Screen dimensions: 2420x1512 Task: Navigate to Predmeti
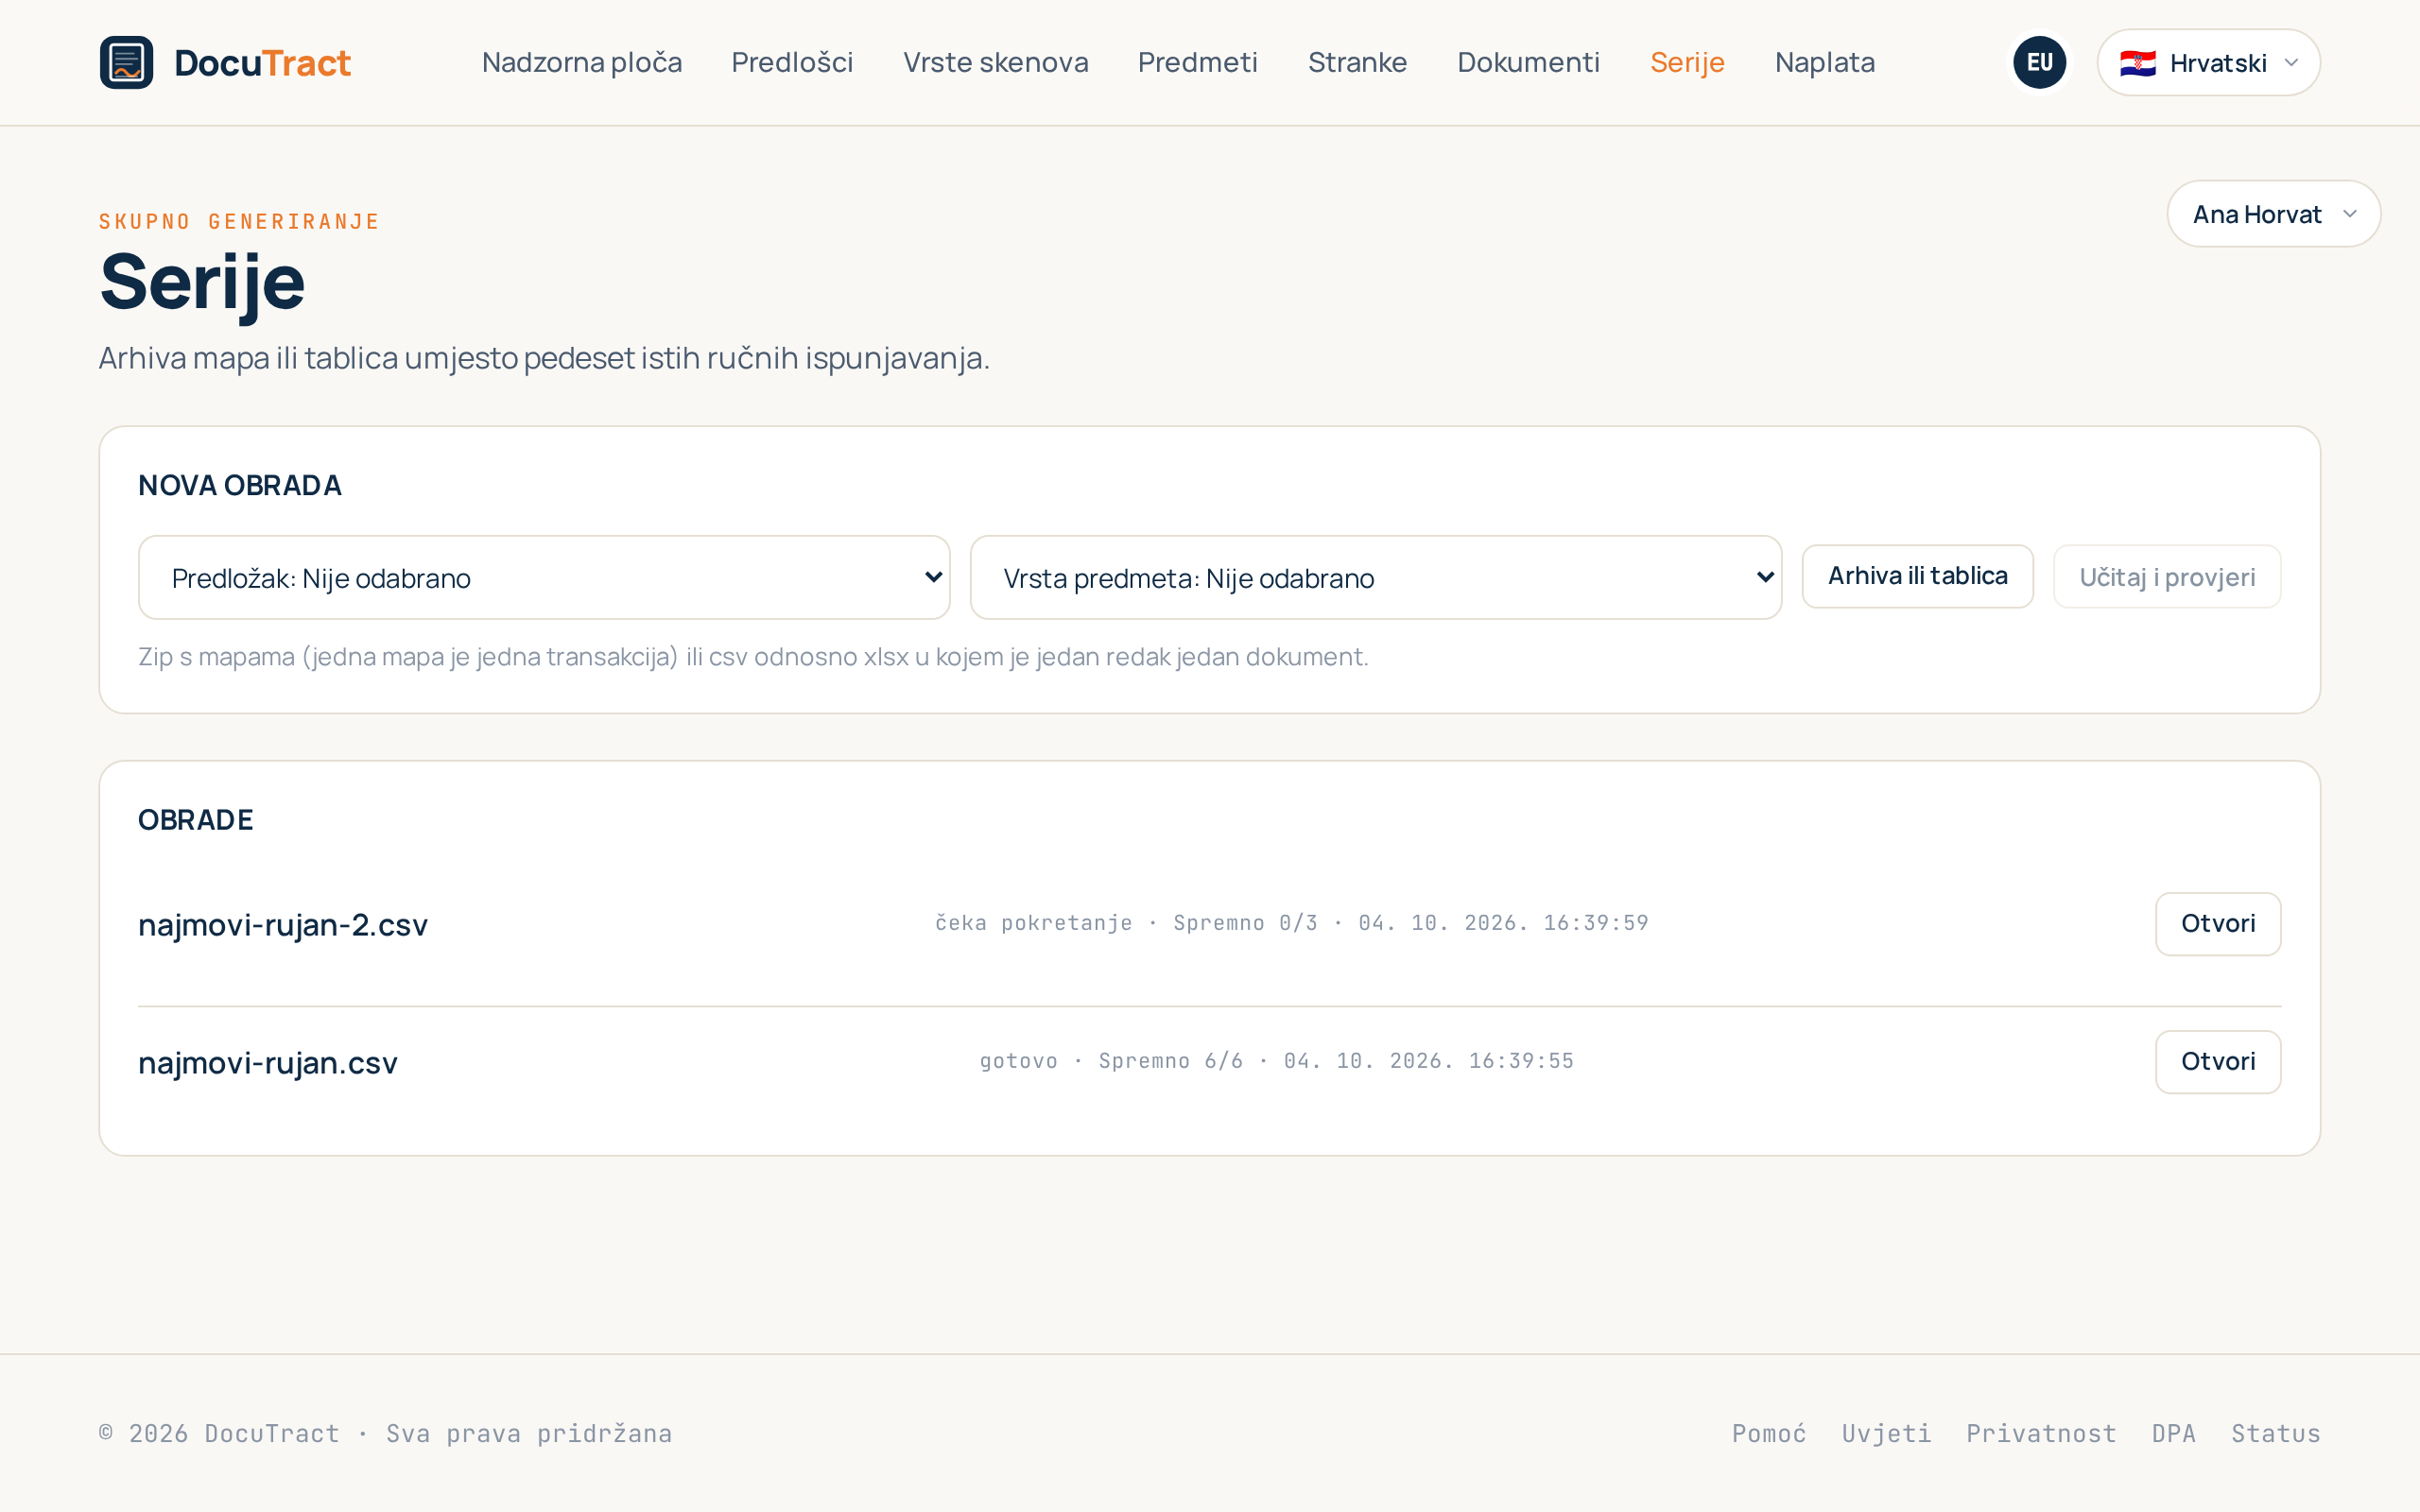pos(1197,62)
